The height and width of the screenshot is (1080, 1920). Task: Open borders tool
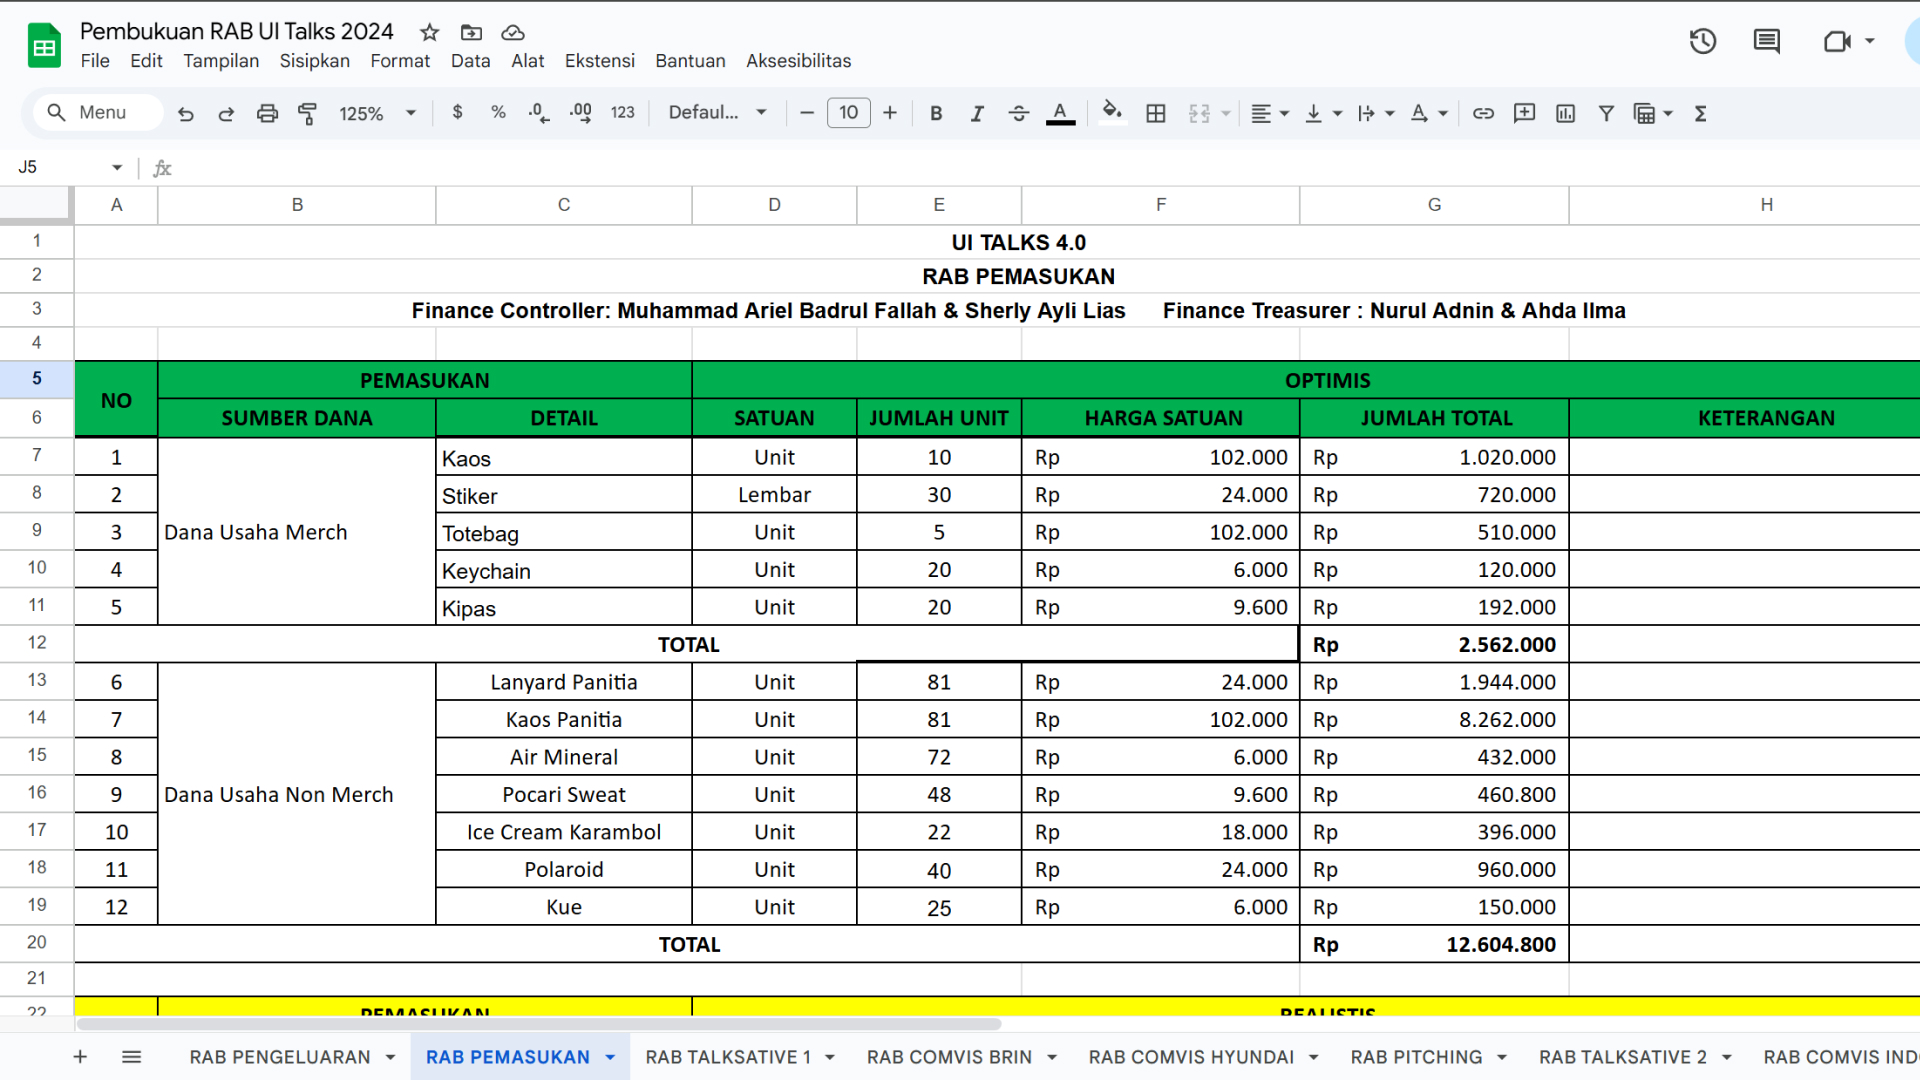1156,113
